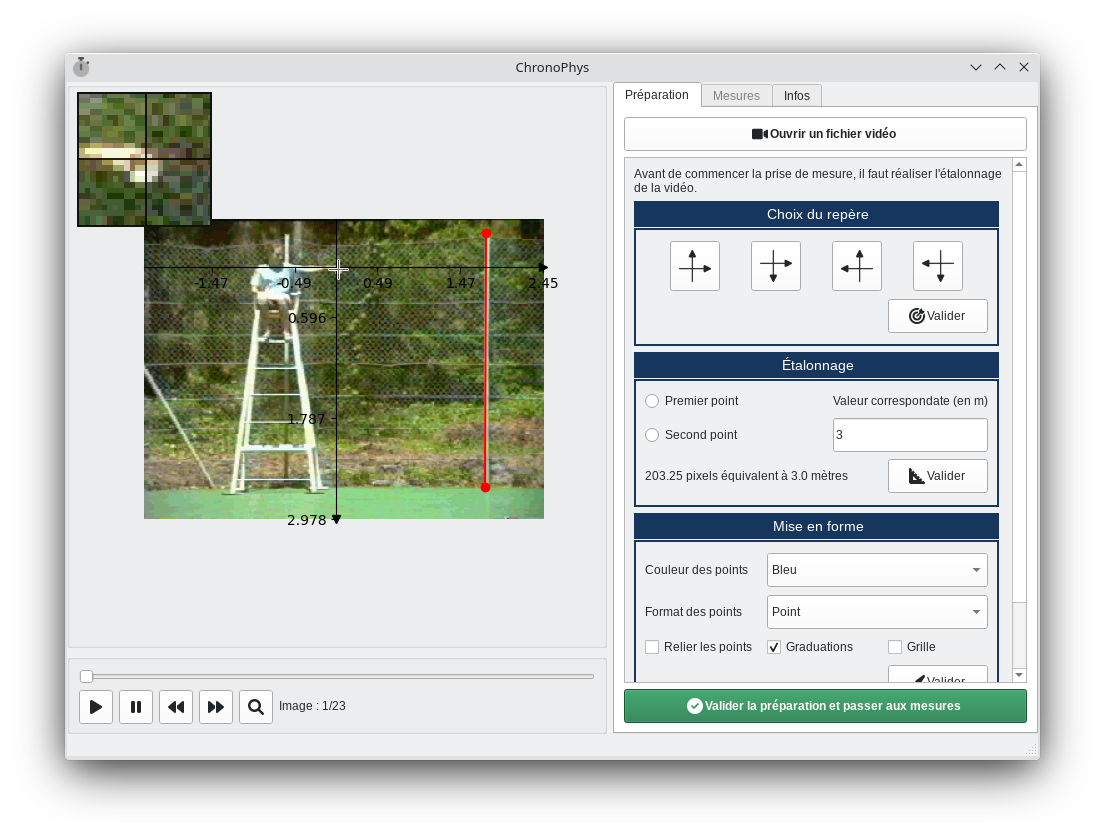Select axes pointing right and down
This screenshot has height=837, width=1105.
(775, 266)
